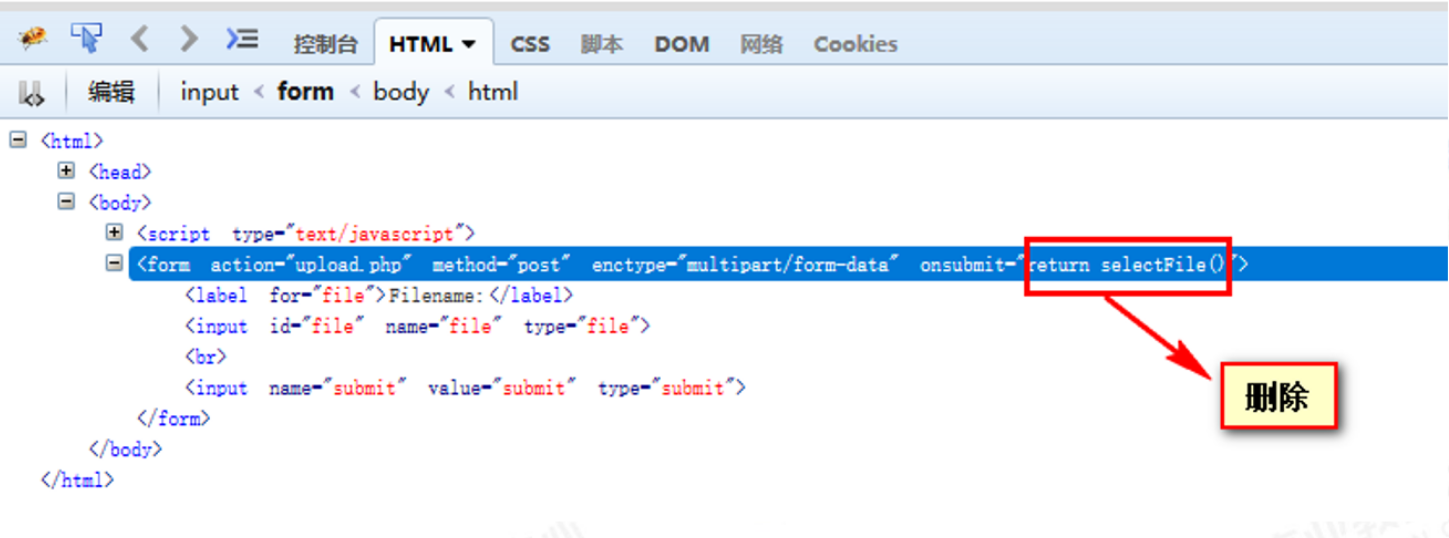Image resolution: width=1449 pixels, height=538 pixels.
Task: Select the input id="file" row
Action: tap(418, 327)
